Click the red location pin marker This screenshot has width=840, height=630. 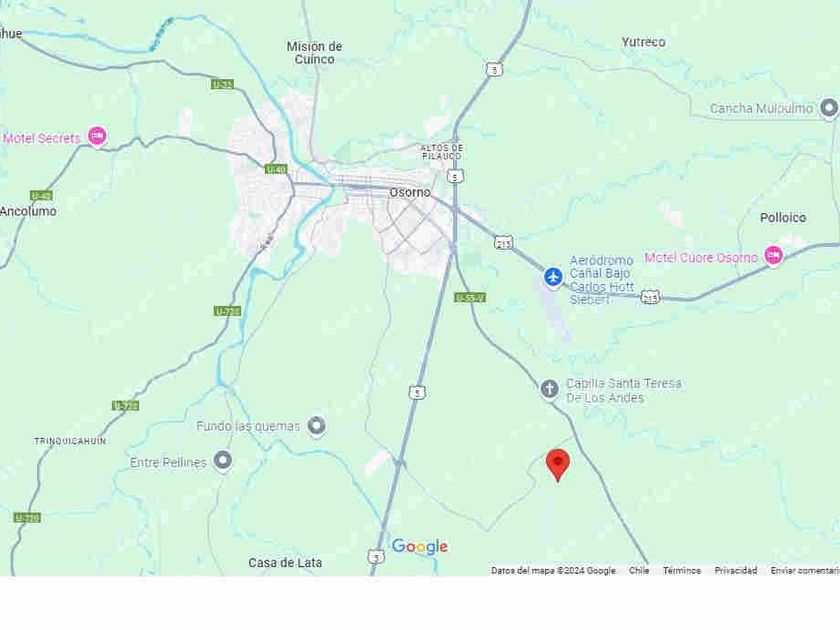(x=558, y=465)
